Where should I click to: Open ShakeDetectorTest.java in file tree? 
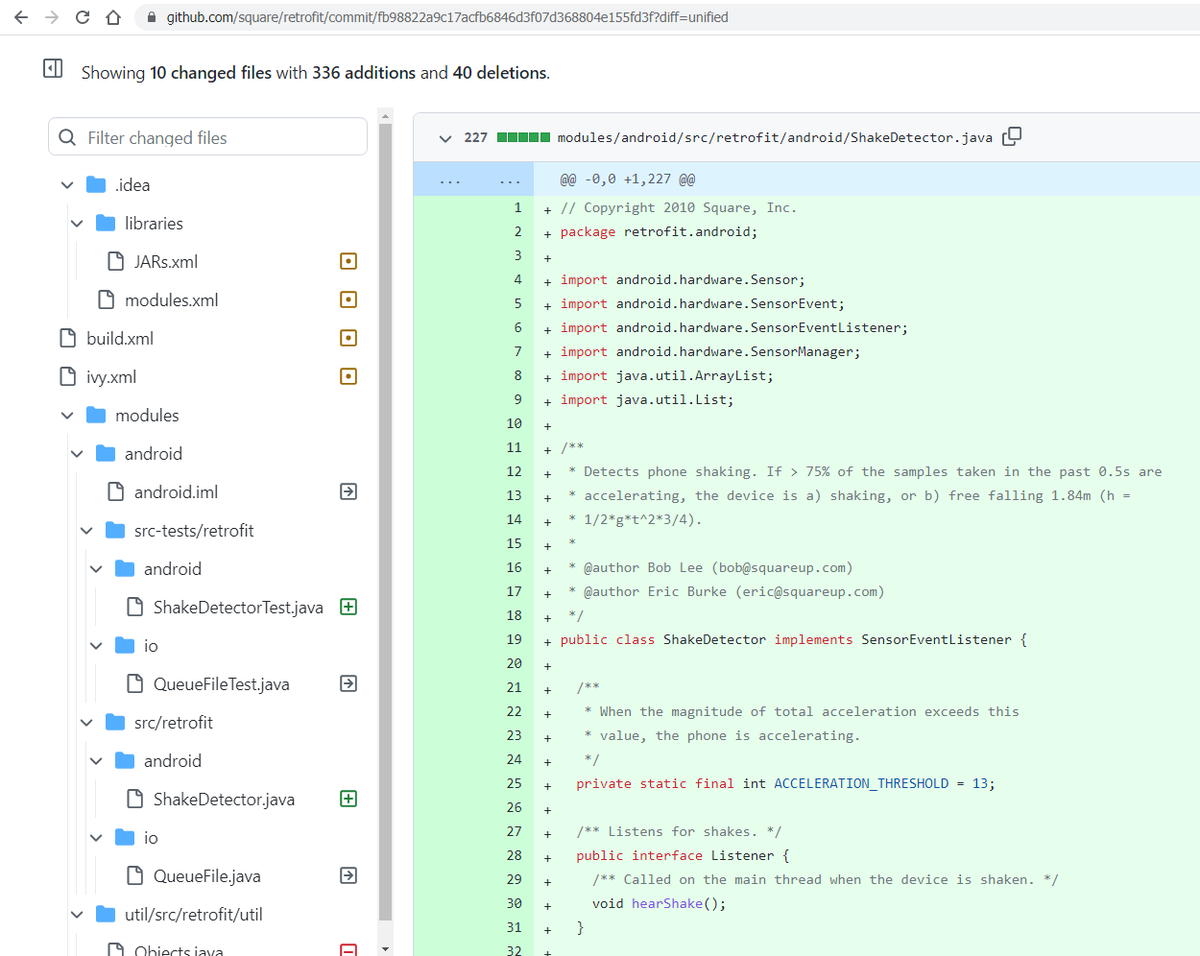pyautogui.click(x=238, y=607)
